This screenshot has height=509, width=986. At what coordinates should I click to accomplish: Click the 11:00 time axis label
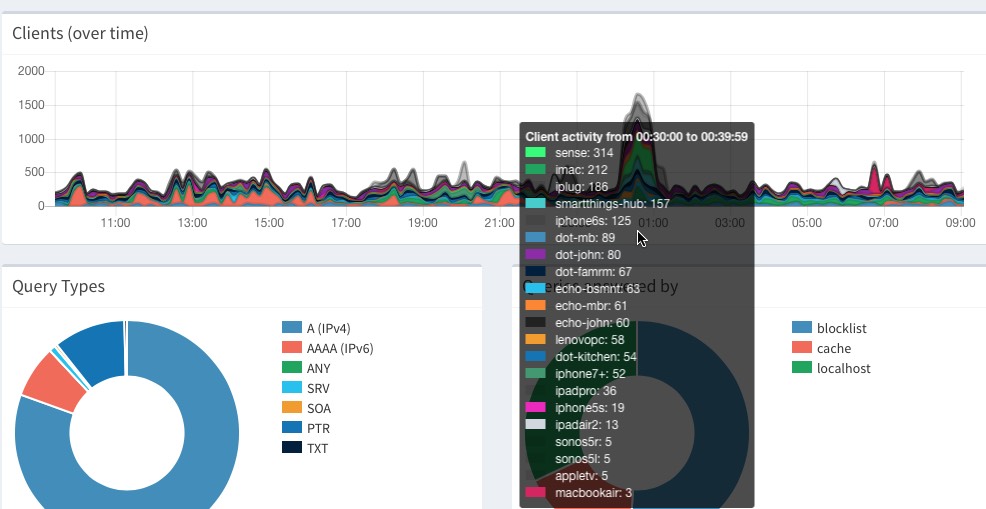(115, 223)
